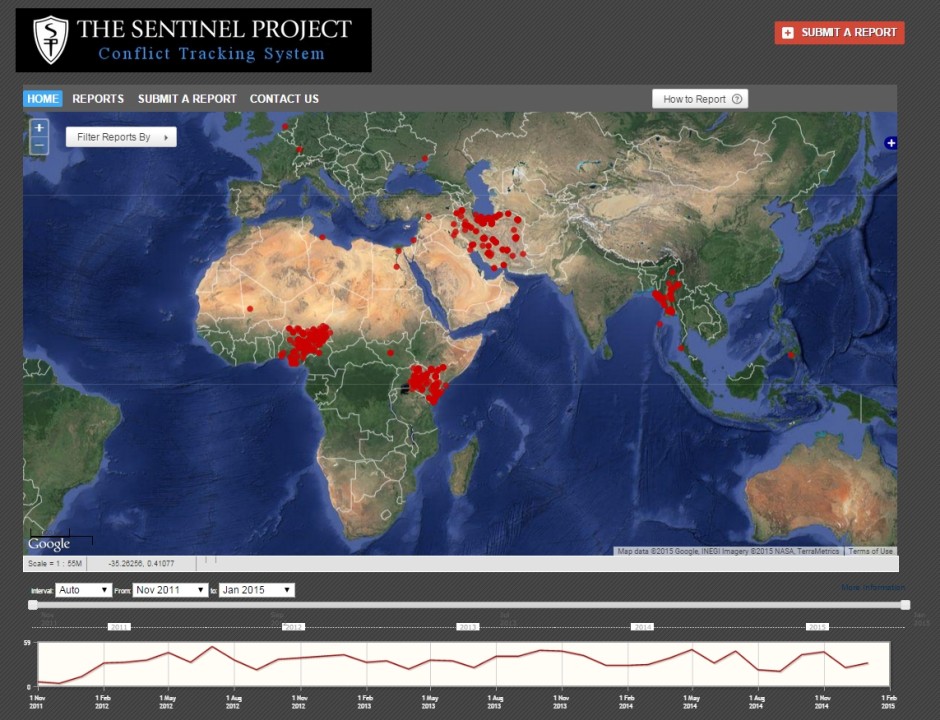The height and width of the screenshot is (720, 940).
Task: Click the More Information link
Action: click(x=872, y=588)
